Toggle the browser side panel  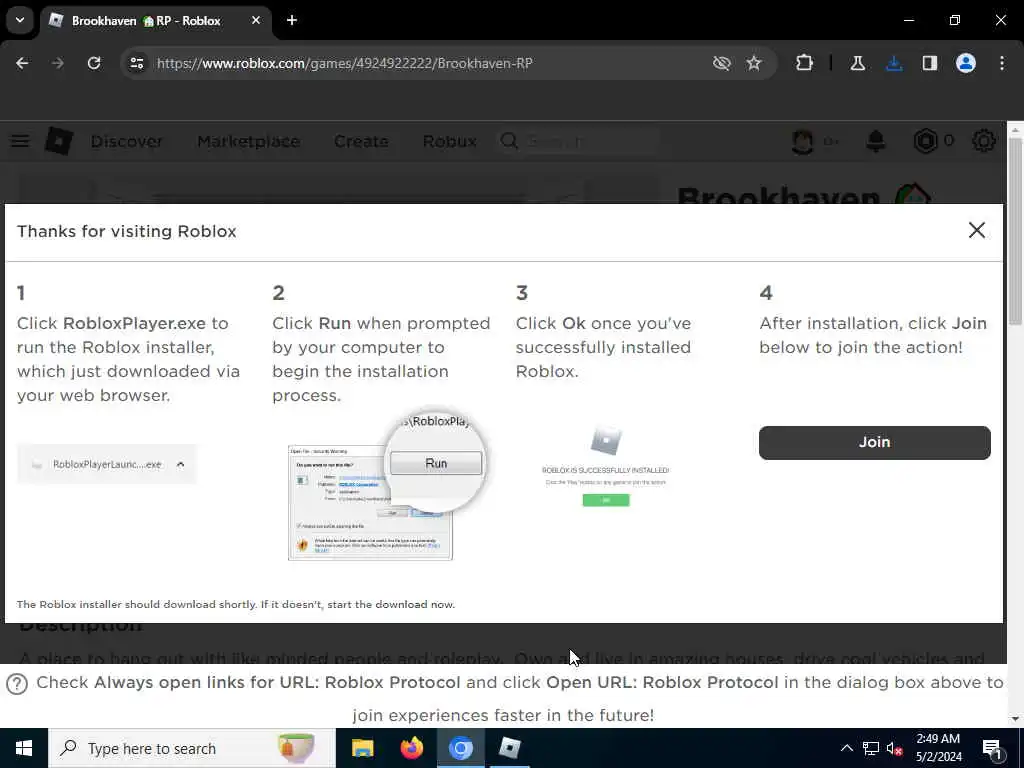click(x=929, y=63)
